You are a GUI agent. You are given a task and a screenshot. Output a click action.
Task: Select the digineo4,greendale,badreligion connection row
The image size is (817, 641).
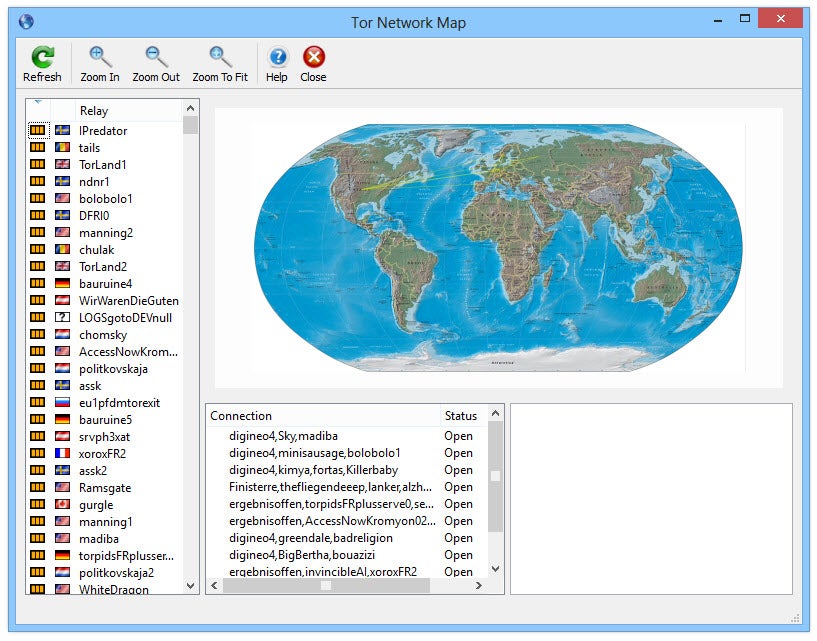click(x=310, y=538)
